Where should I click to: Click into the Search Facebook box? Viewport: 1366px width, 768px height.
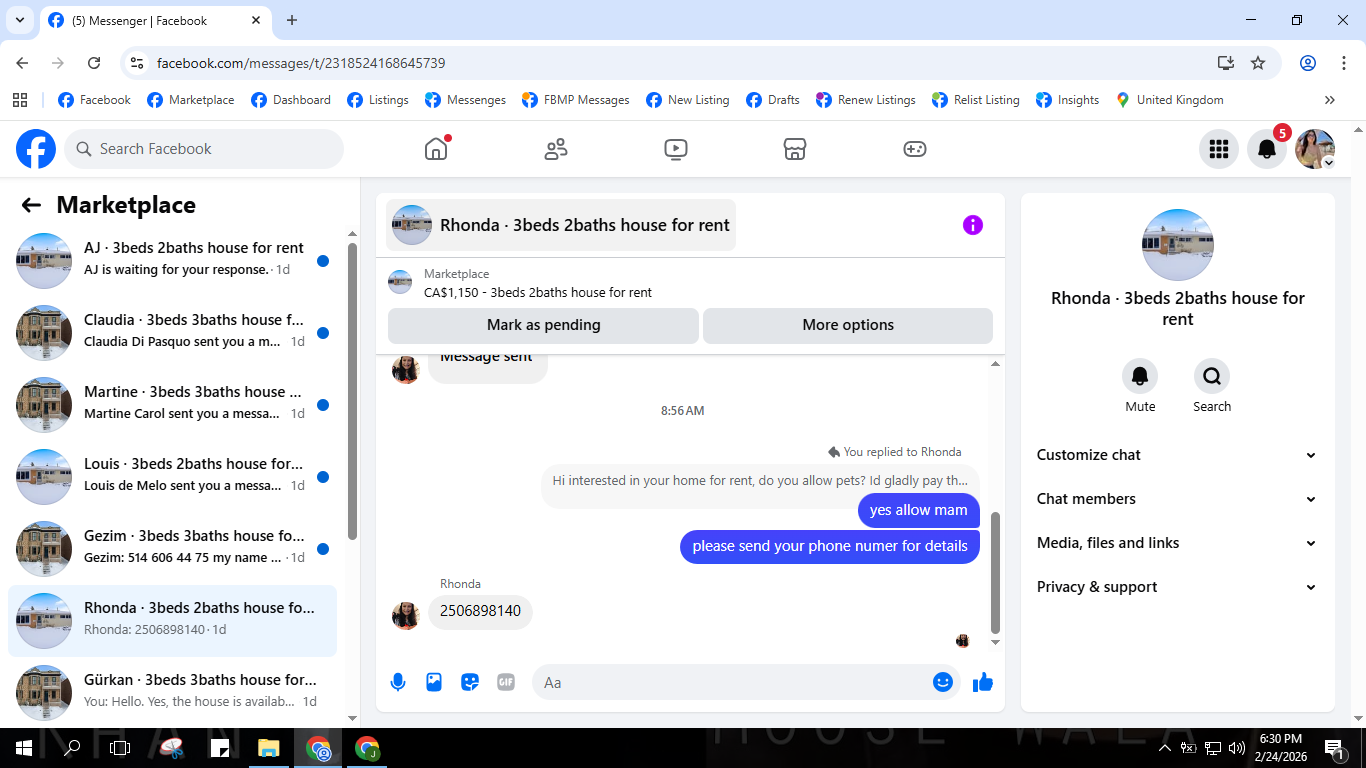[x=204, y=149]
